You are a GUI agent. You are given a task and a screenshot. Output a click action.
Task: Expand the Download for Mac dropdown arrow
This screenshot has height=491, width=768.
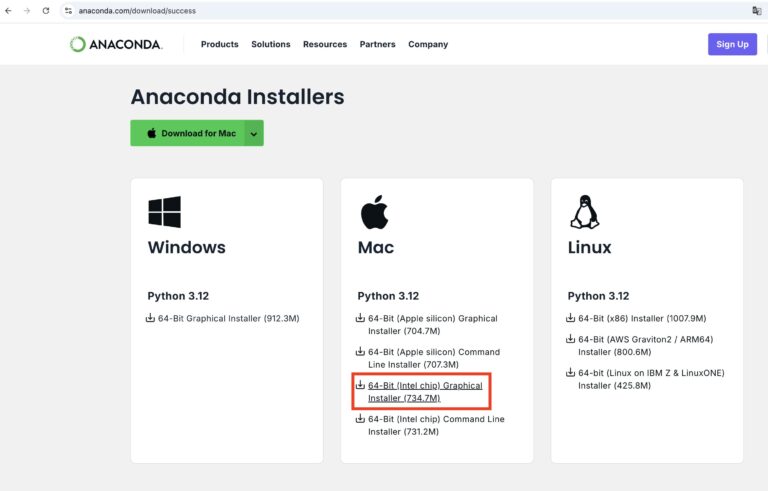(x=254, y=133)
